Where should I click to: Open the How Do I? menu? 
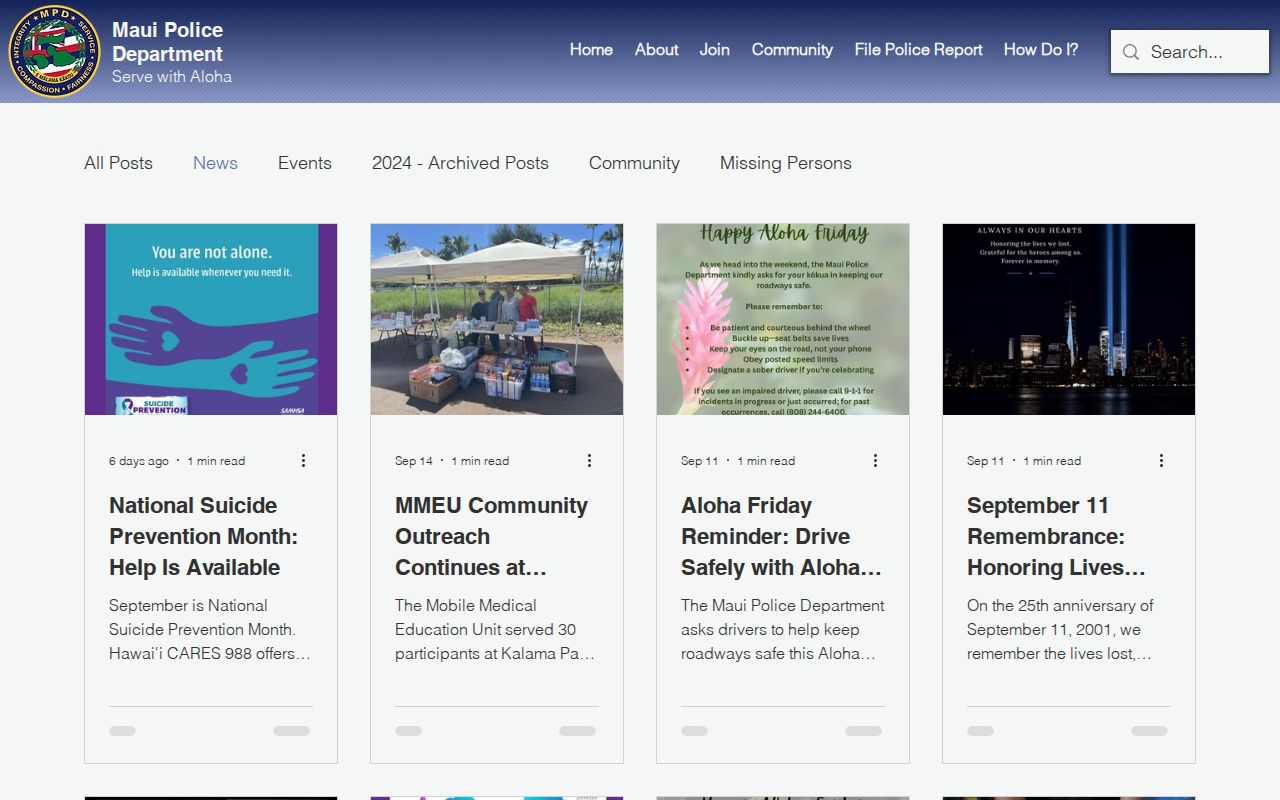1041,49
